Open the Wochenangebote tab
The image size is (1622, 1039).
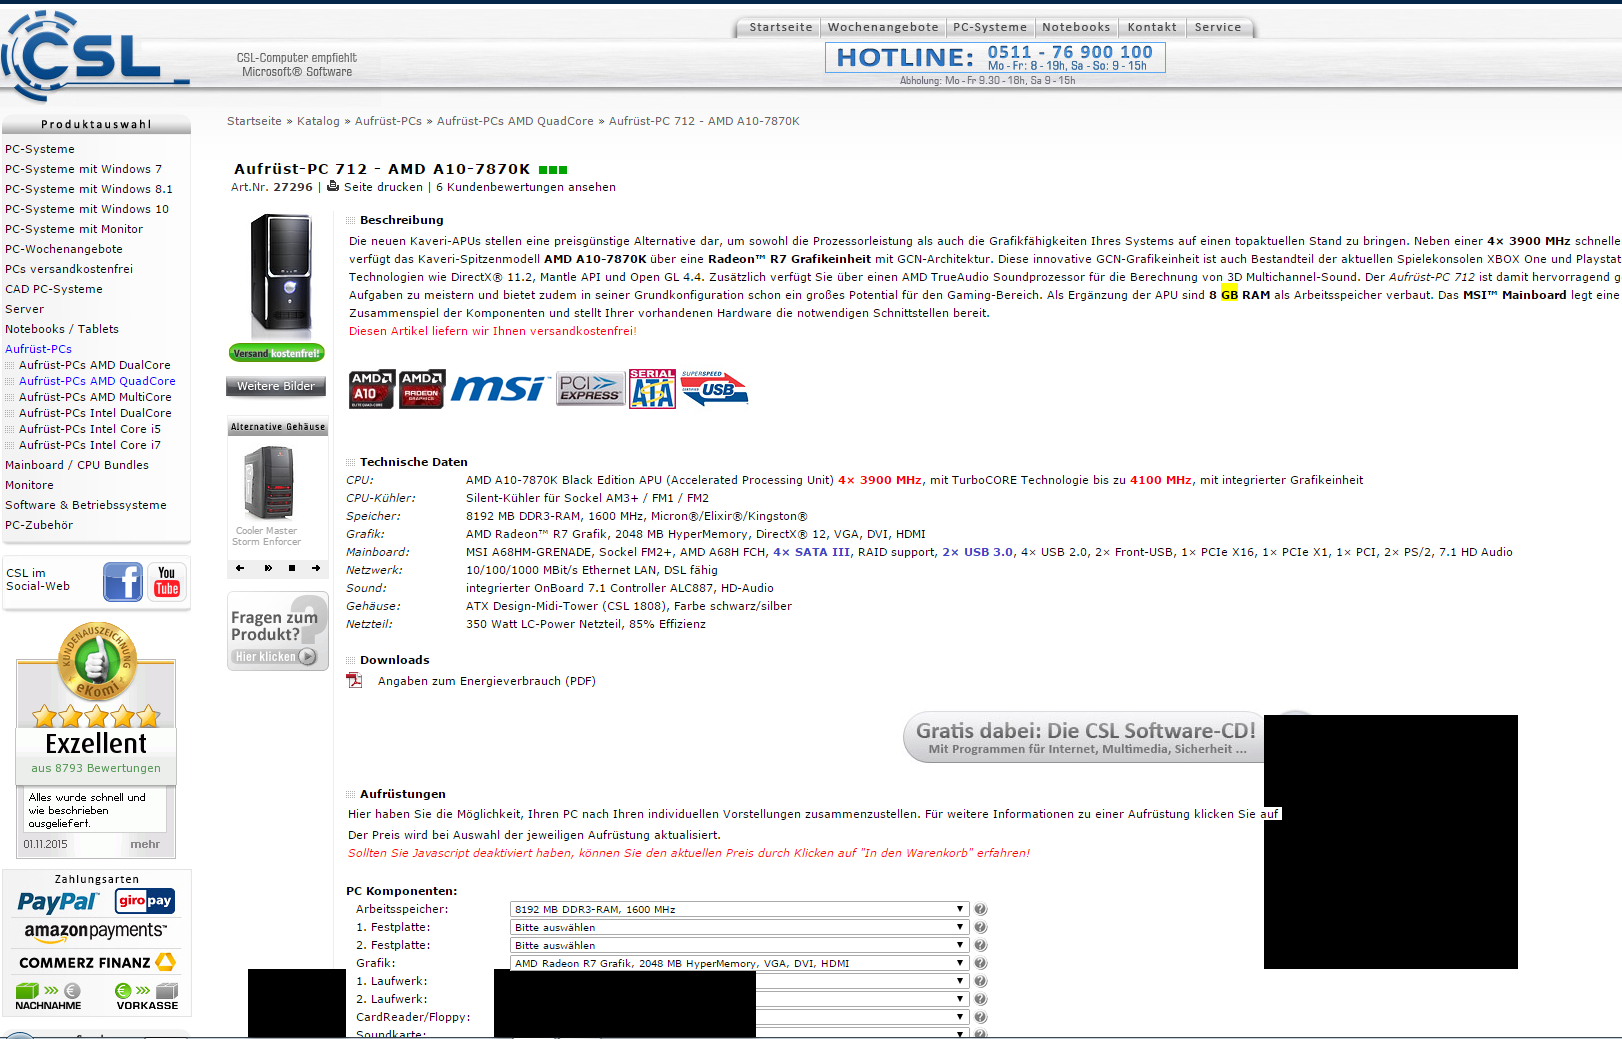(x=883, y=28)
